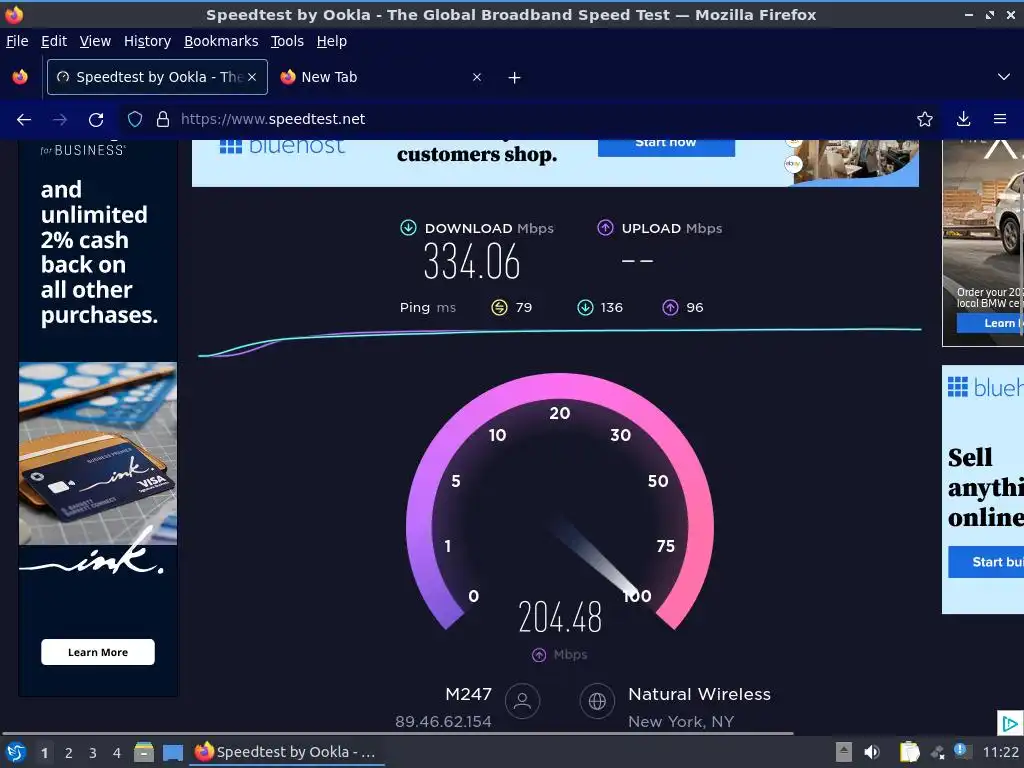Switch to workspace 2
Viewport: 1024px width, 768px height.
69,753
